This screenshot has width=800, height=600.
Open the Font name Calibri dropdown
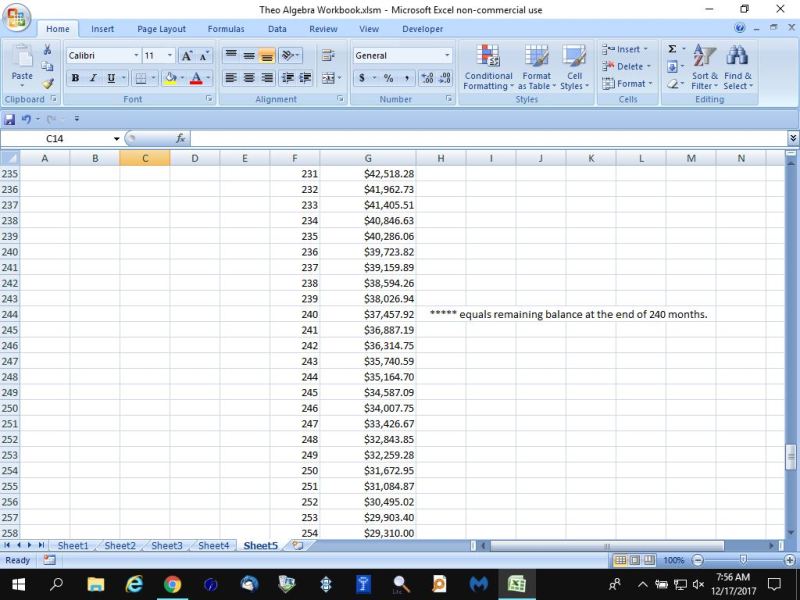[136, 56]
